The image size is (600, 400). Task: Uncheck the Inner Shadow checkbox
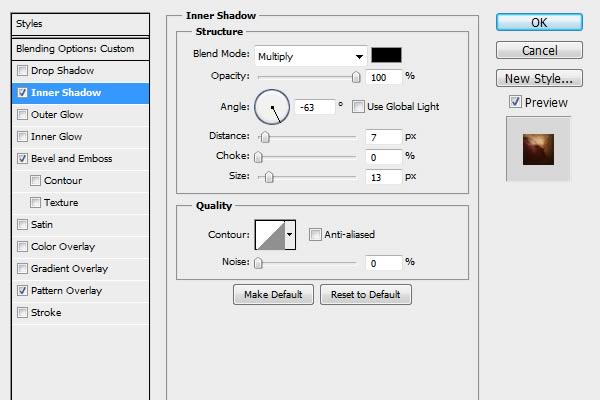click(22, 93)
